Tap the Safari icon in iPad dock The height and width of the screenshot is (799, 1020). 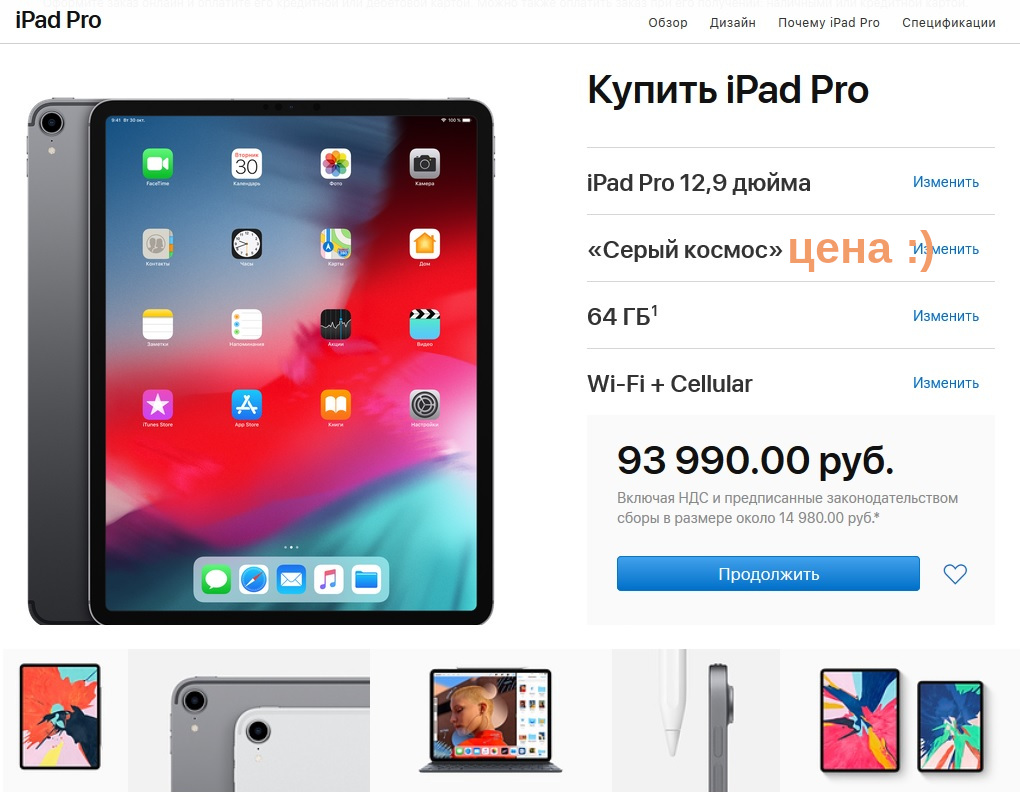point(254,579)
